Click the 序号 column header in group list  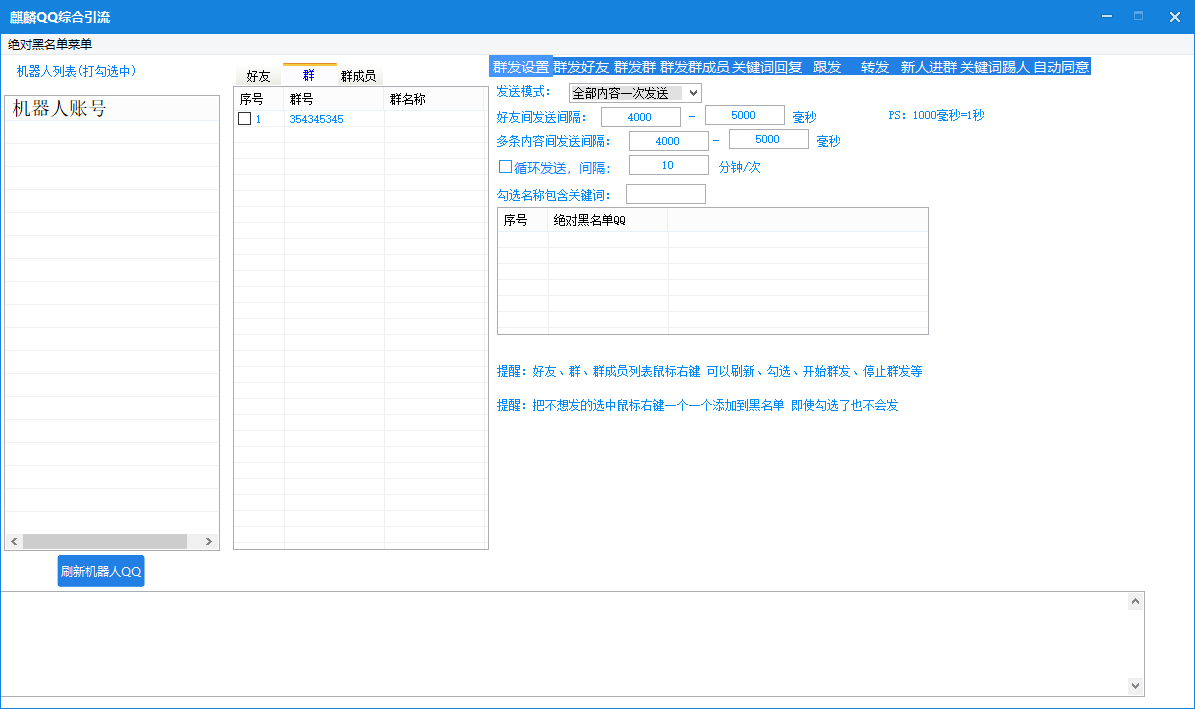pos(259,99)
